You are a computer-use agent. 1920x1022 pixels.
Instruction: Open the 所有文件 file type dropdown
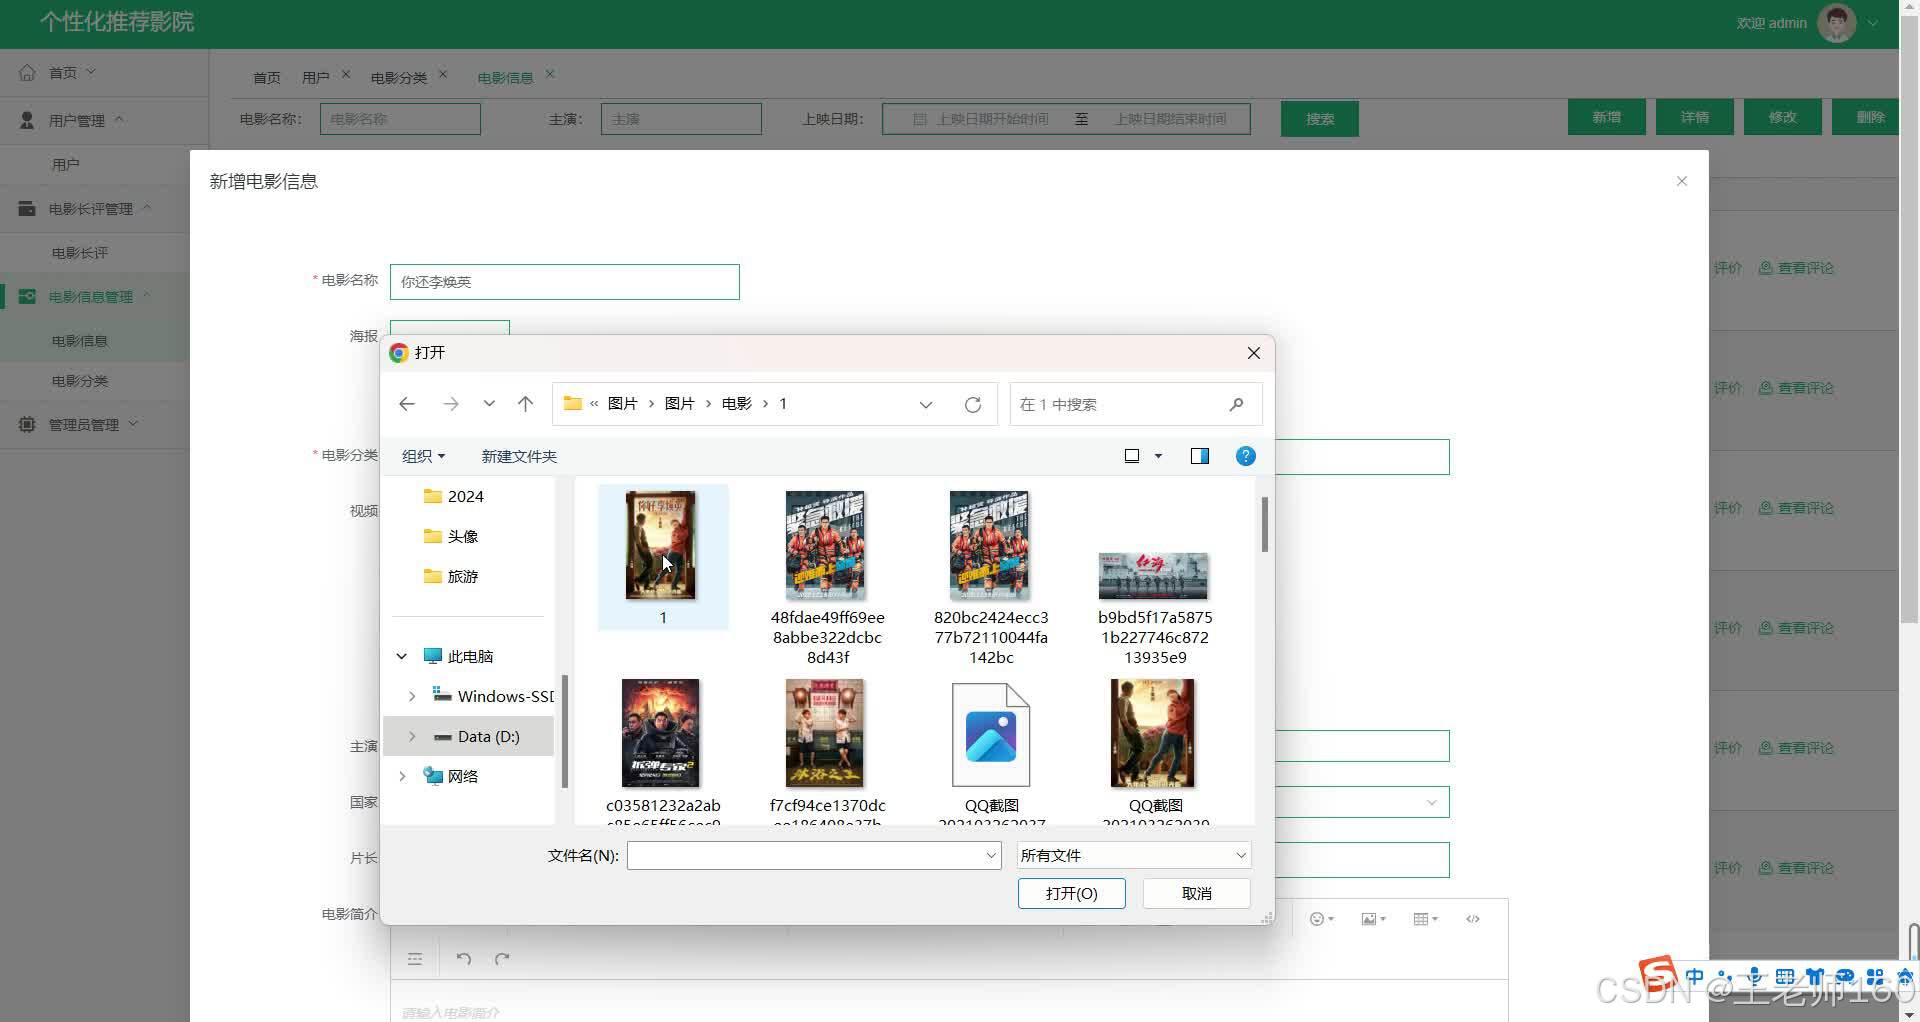coord(1134,855)
